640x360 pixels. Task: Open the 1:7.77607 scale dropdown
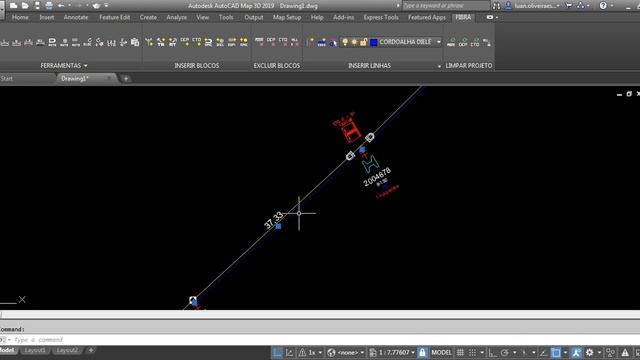413,352
